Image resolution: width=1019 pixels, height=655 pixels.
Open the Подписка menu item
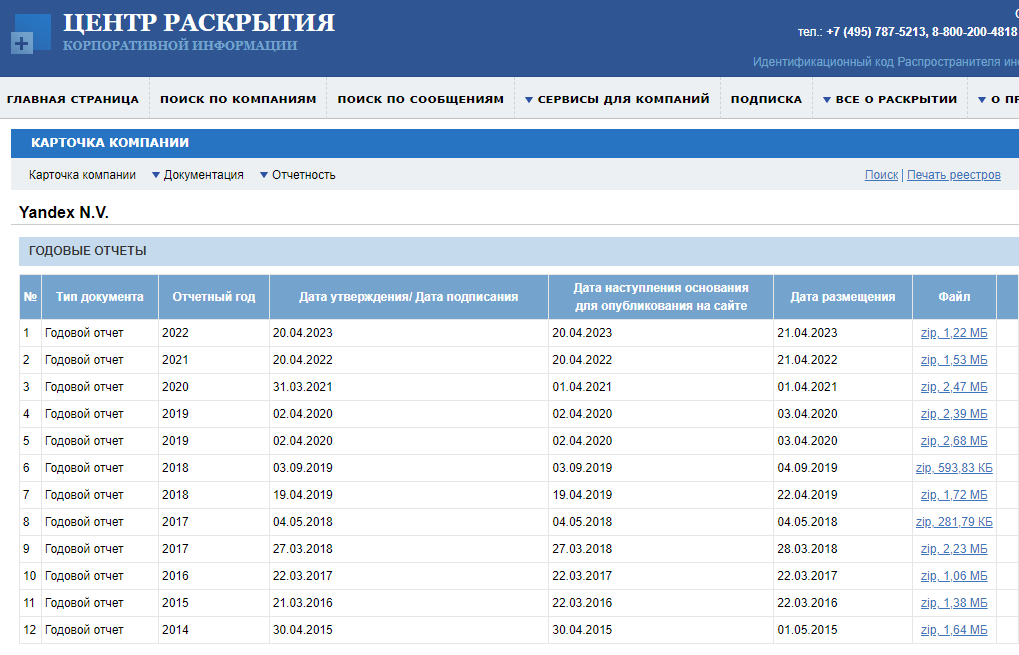pos(765,99)
